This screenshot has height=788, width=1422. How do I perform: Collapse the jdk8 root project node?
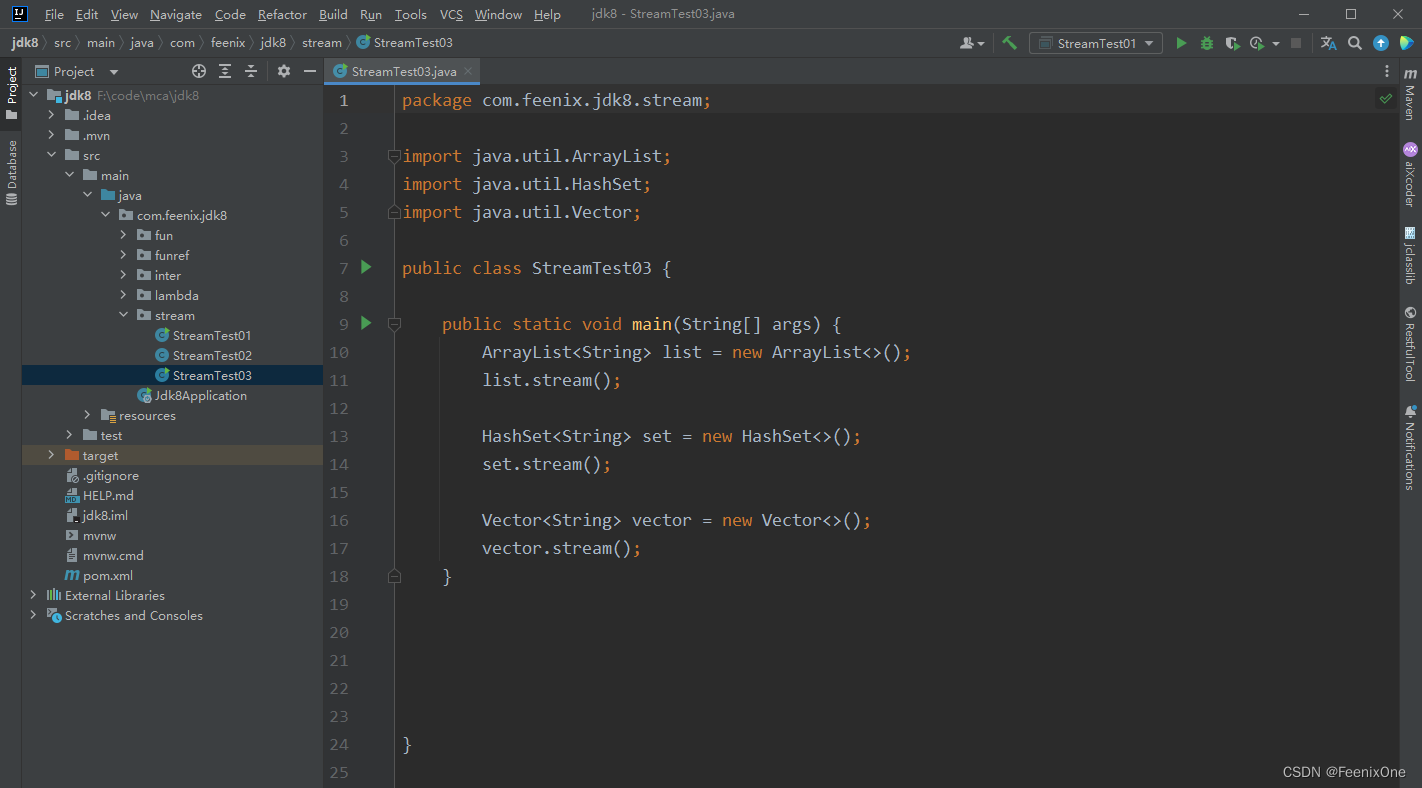coord(33,95)
